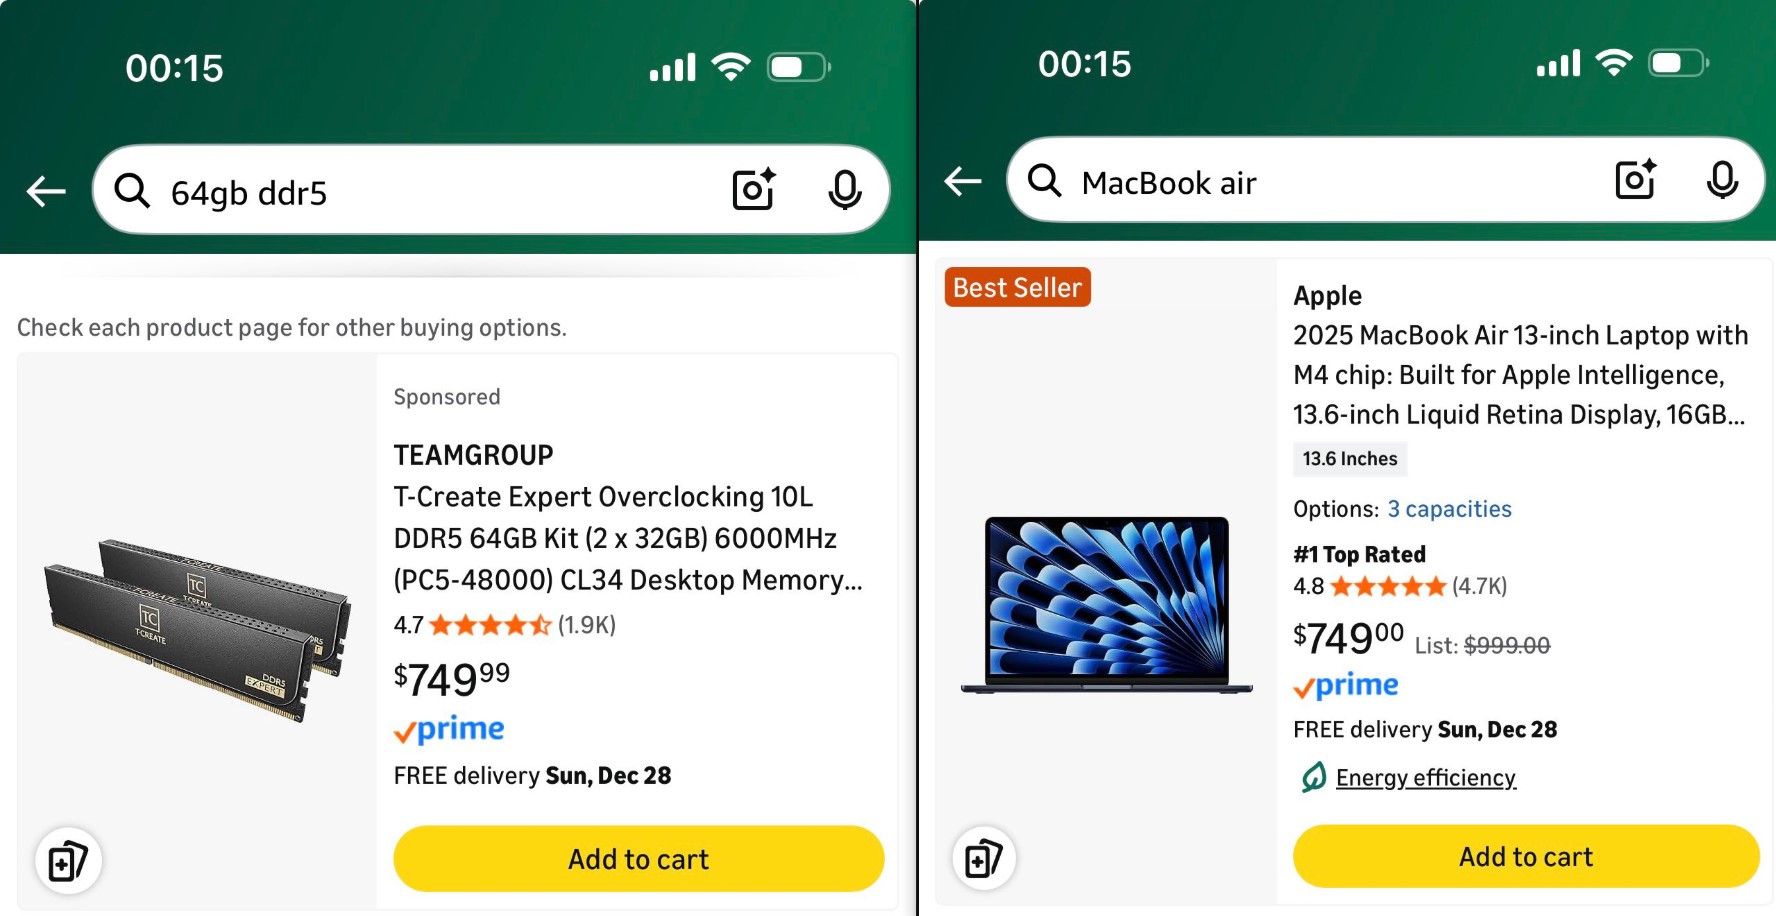The width and height of the screenshot is (1776, 916).
Task: Select the 13.6 Inches size chip
Action: 1349,459
